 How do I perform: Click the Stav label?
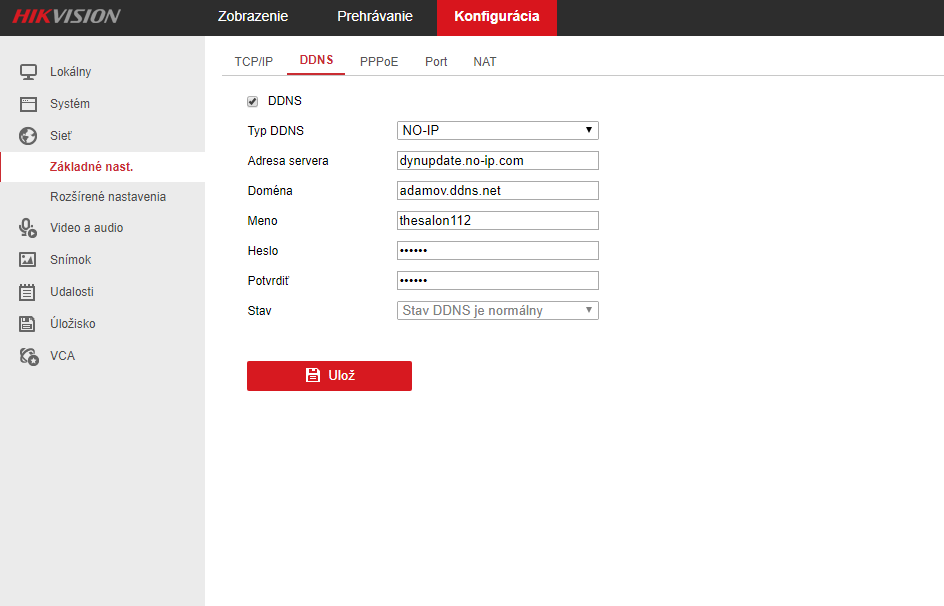(x=259, y=311)
